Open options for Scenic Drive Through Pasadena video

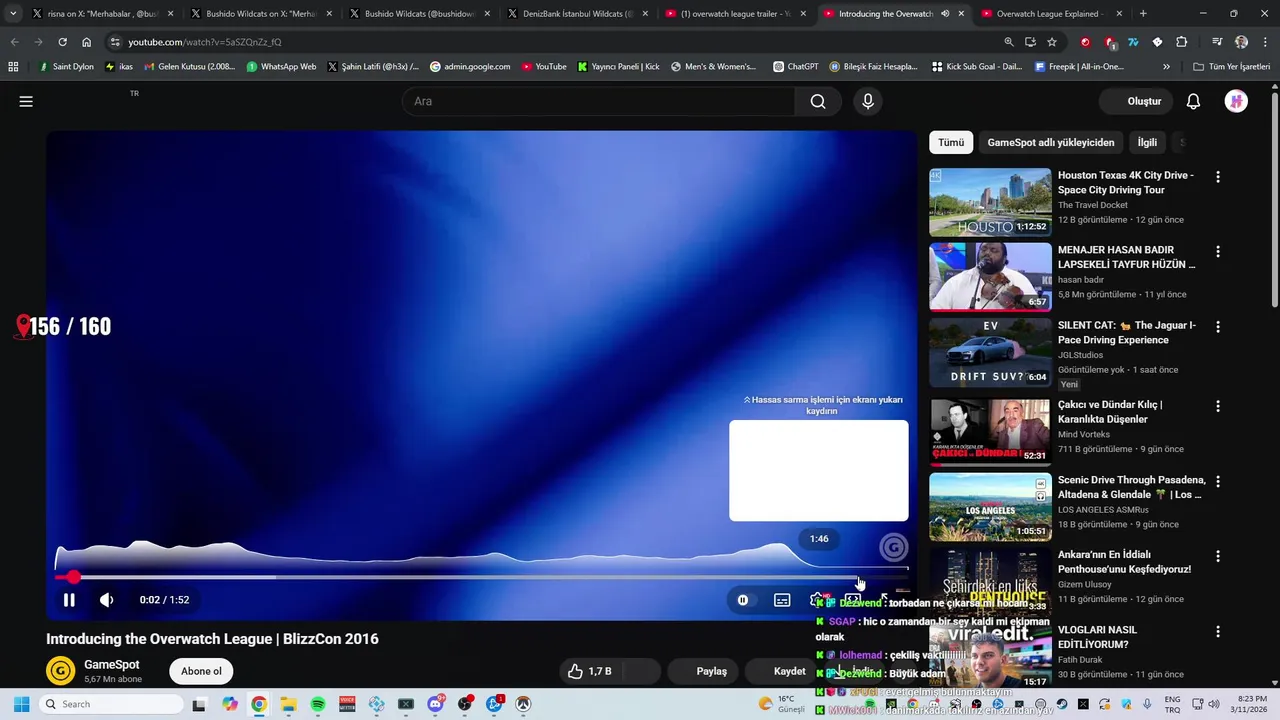1217,482
